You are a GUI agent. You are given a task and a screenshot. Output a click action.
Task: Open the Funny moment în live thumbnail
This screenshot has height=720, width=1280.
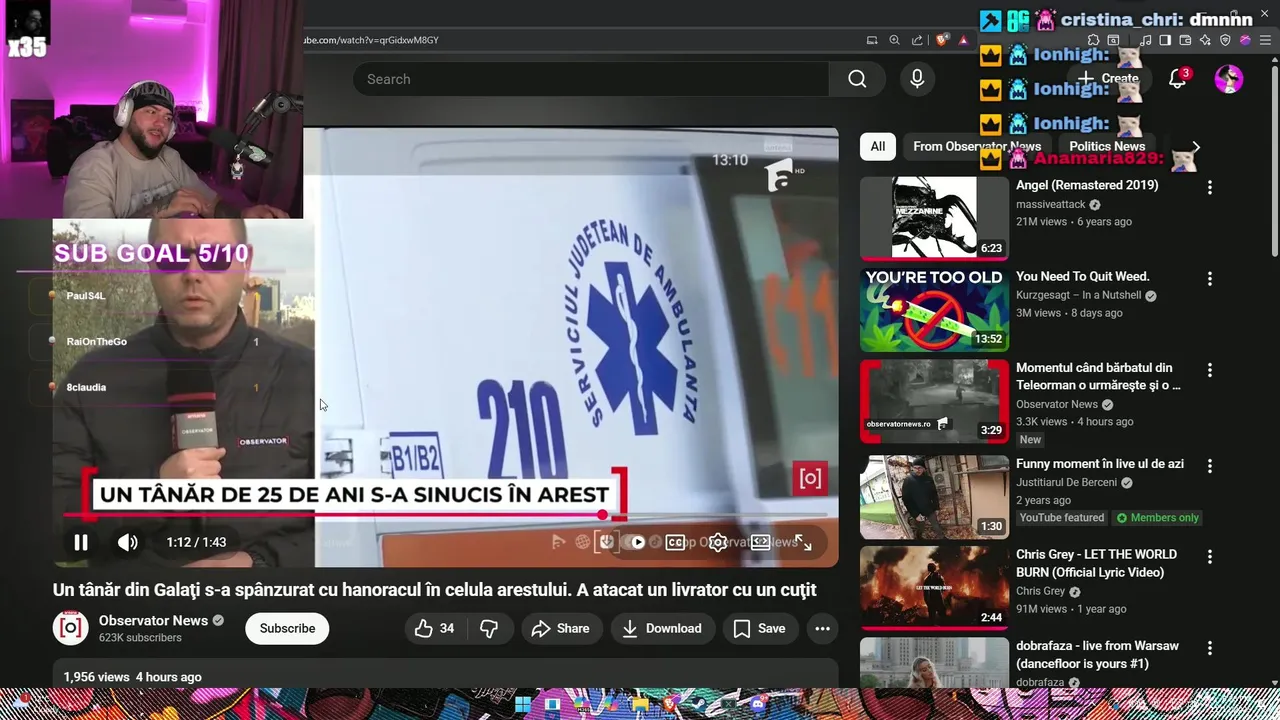tap(934, 497)
